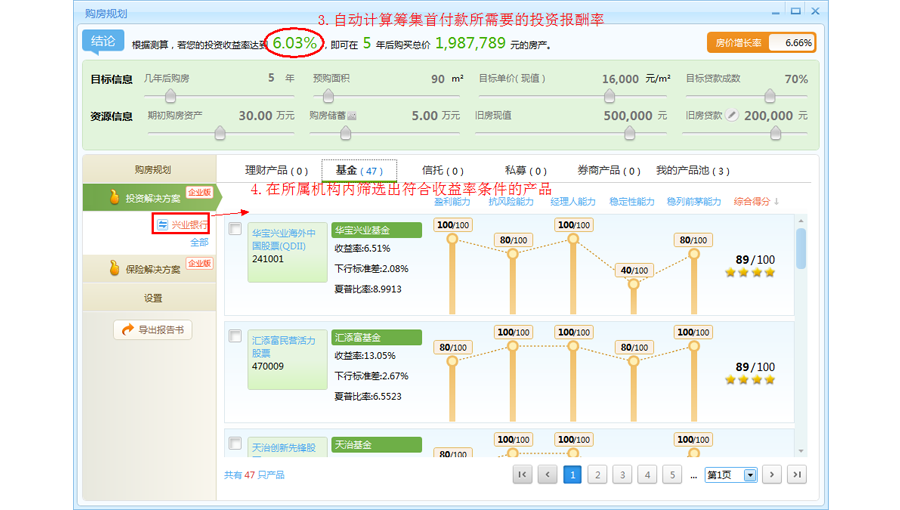The height and width of the screenshot is (510, 900).
Task: Click the gourd icon for 投资解决方案
Action: point(114,198)
